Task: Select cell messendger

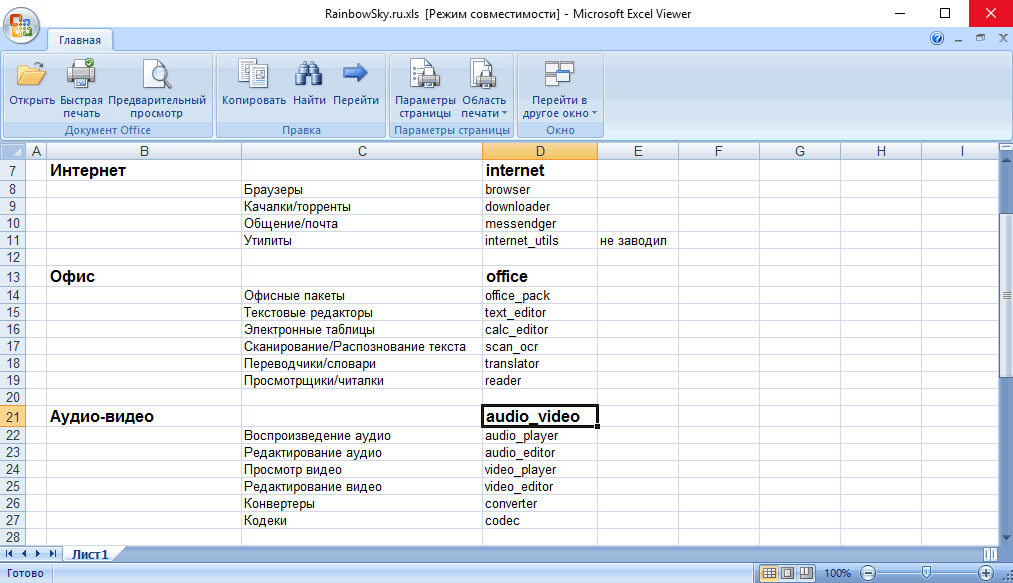Action: click(540, 224)
